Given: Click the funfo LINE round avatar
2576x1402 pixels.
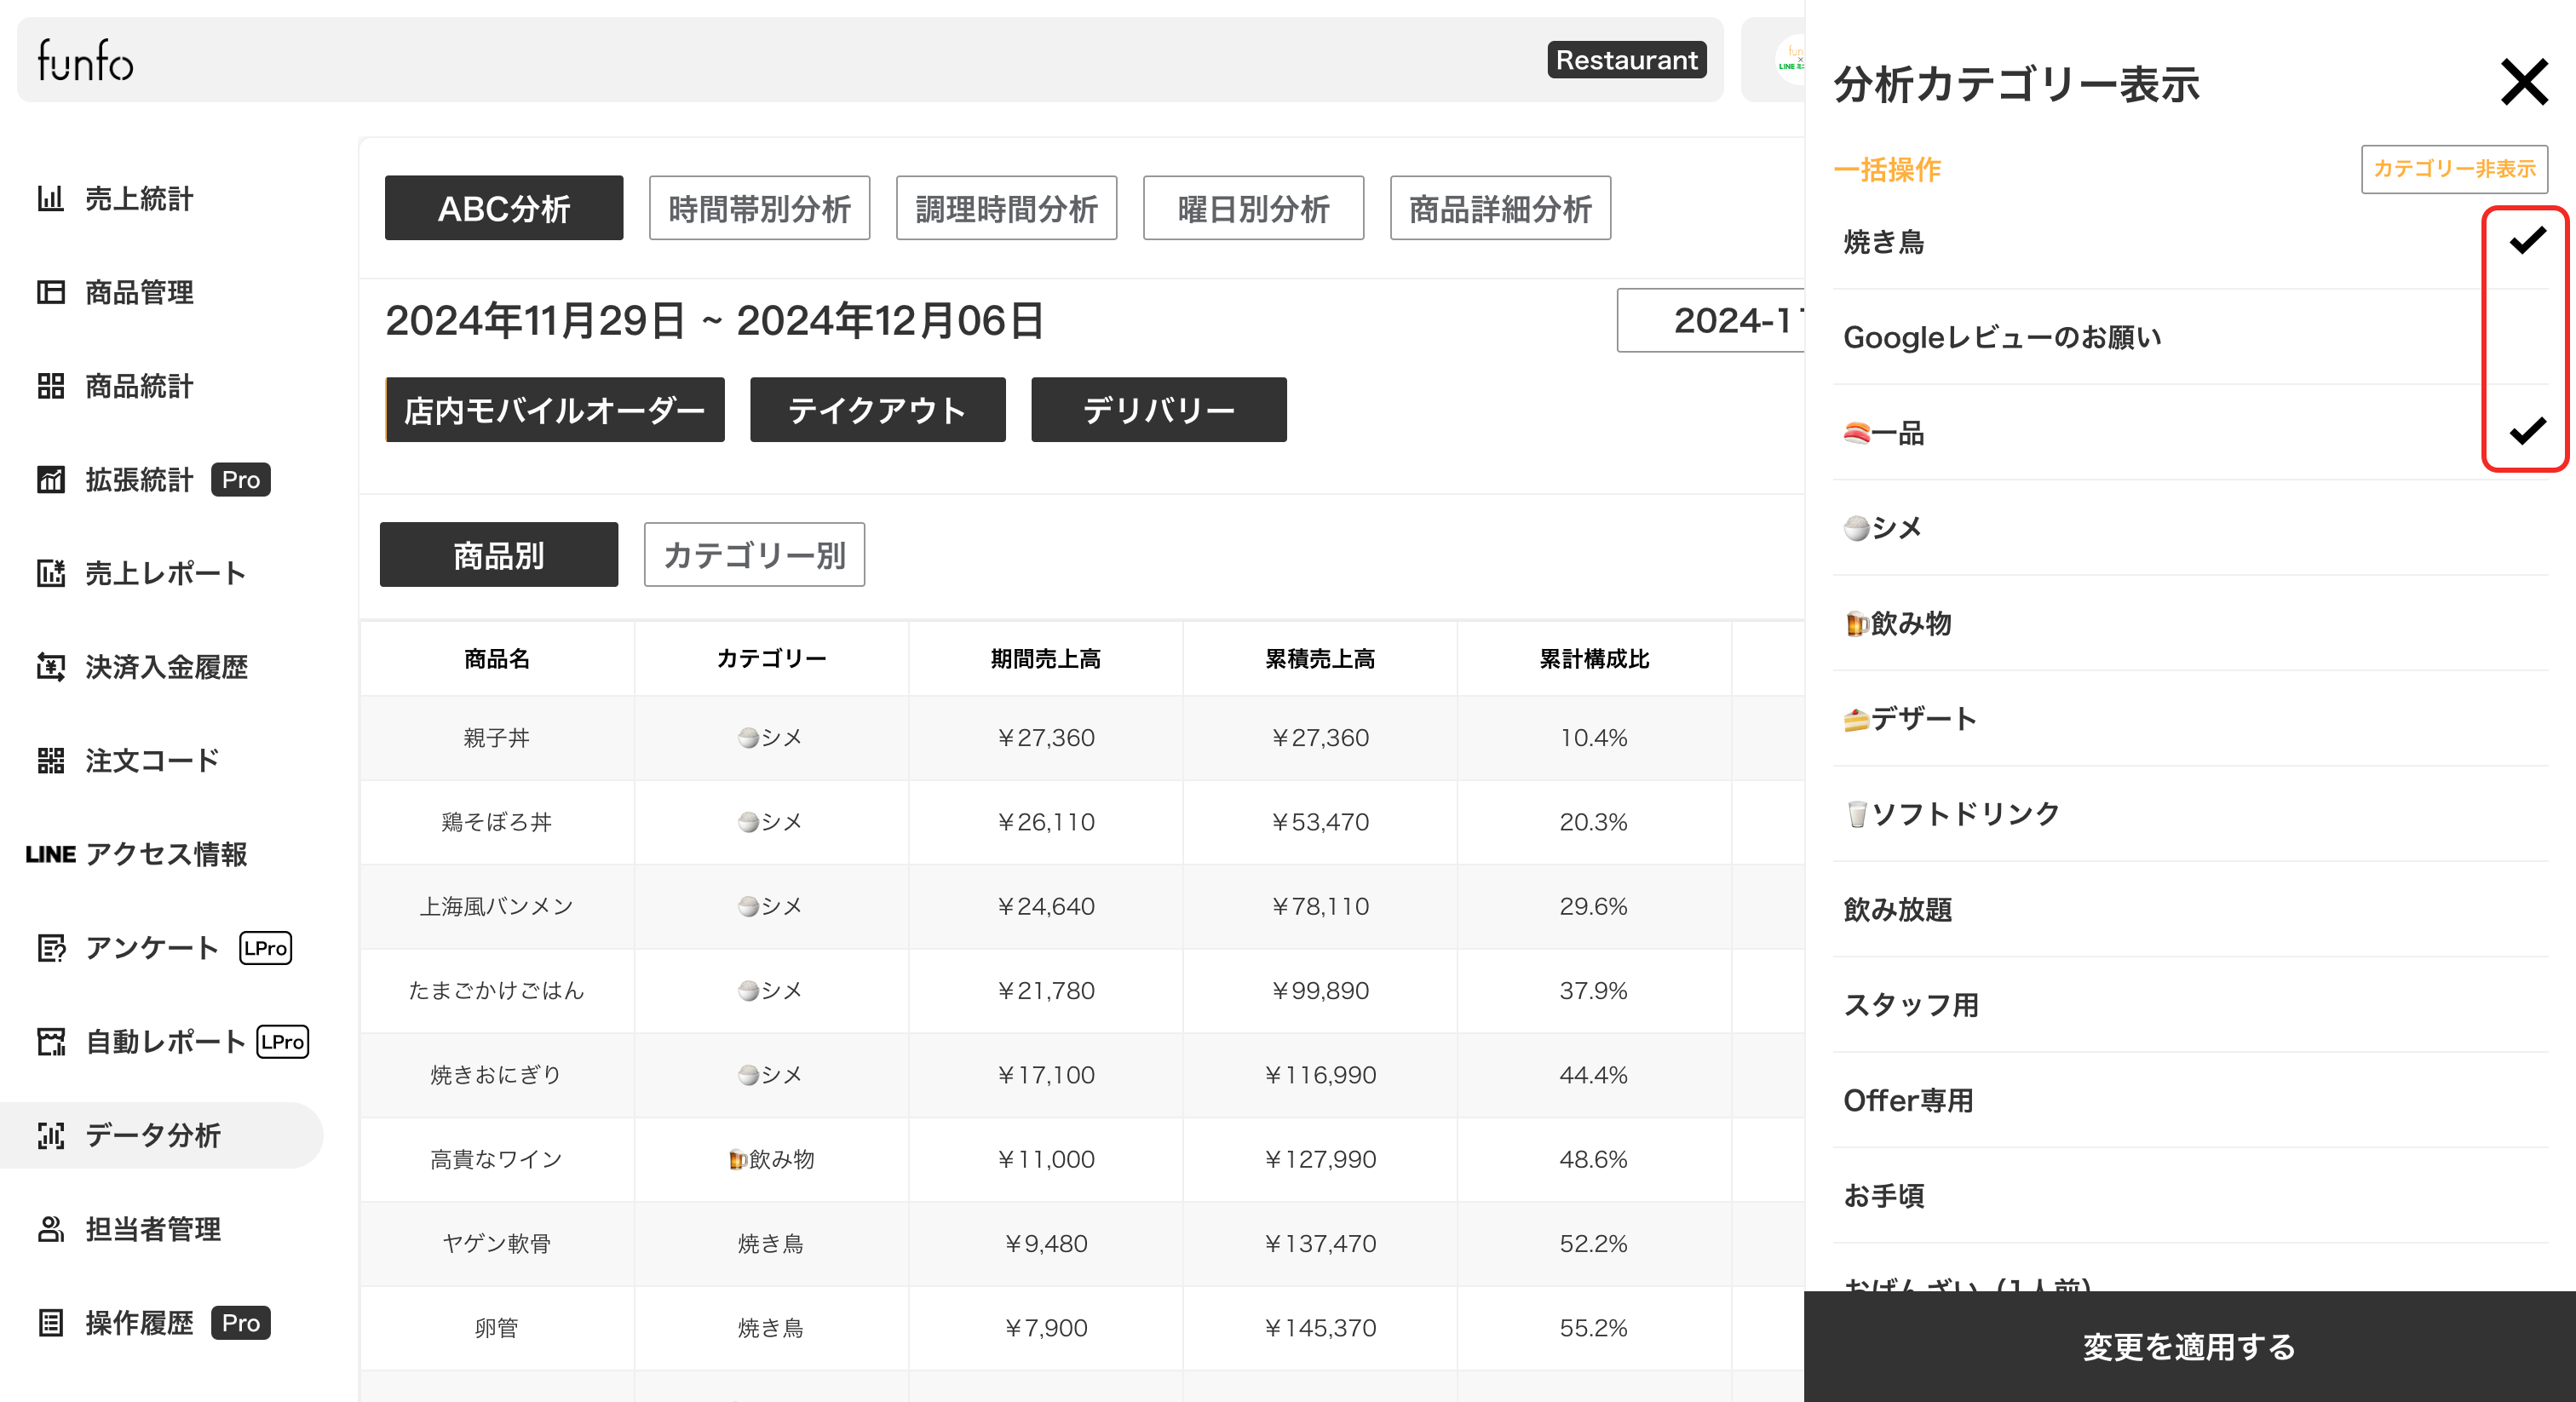Looking at the screenshot, I should pos(1791,59).
